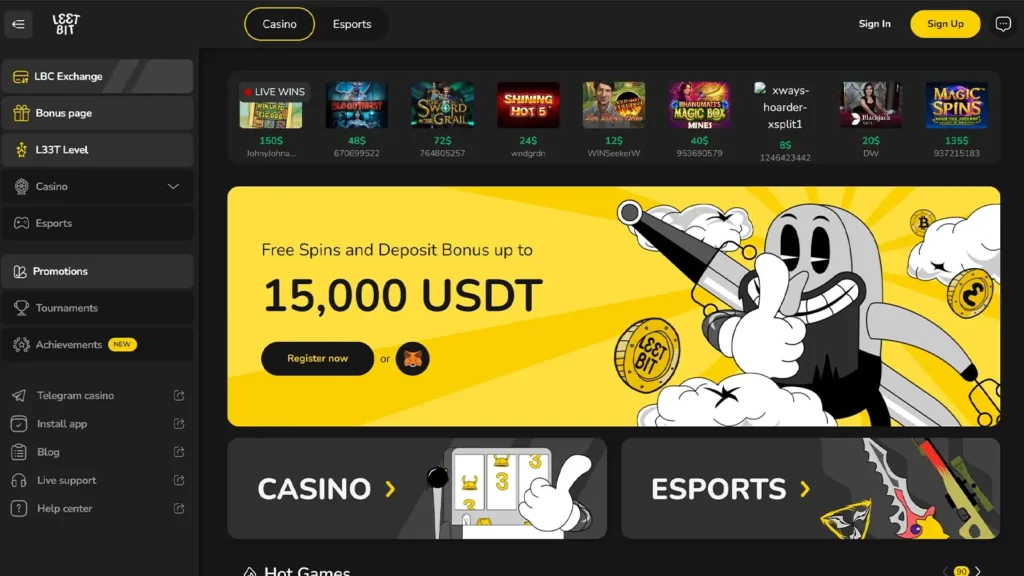Image resolution: width=1024 pixels, height=576 pixels.
Task: Switch to the Esports top tab
Action: pyautogui.click(x=352, y=24)
